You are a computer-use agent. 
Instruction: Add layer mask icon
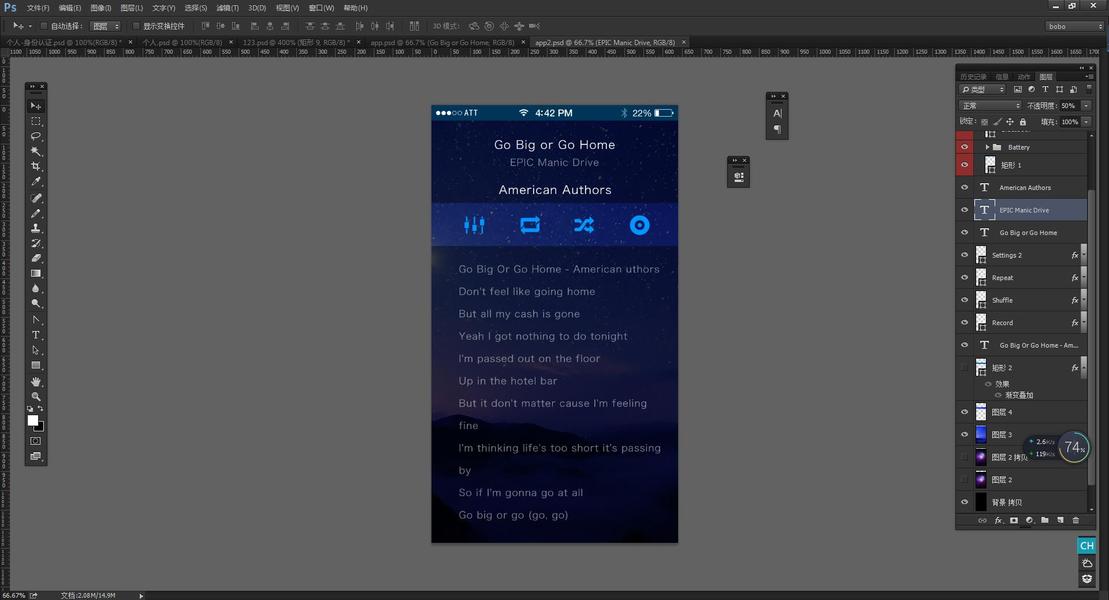(x=1014, y=520)
